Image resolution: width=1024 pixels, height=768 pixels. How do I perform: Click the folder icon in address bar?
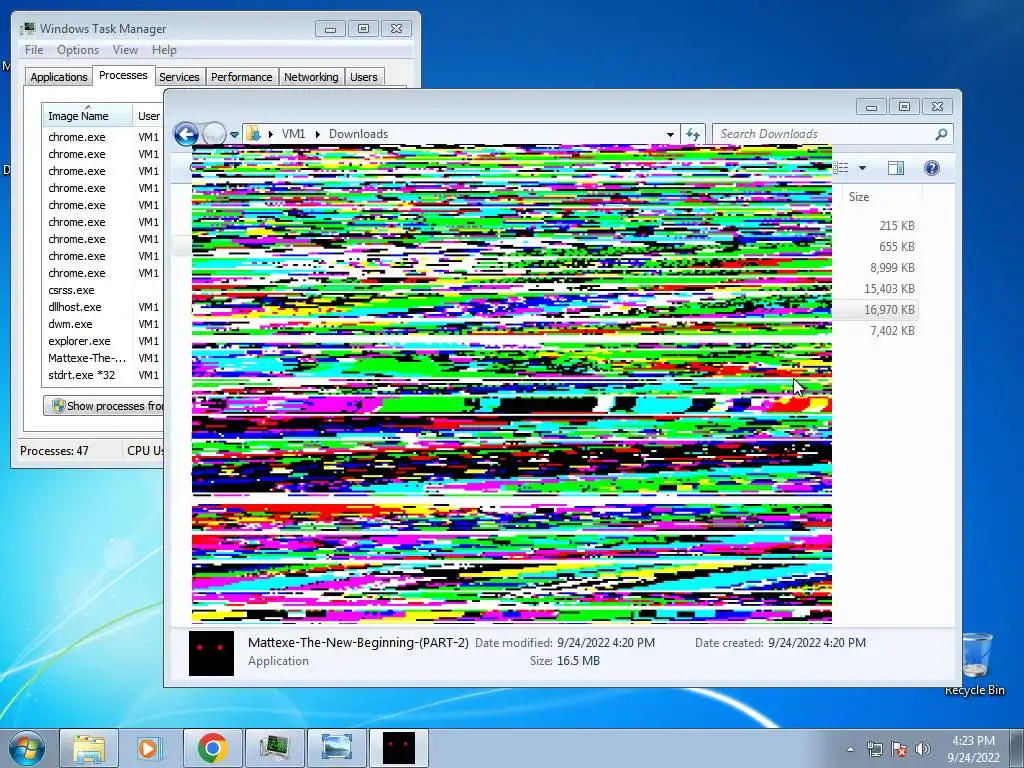(253, 134)
